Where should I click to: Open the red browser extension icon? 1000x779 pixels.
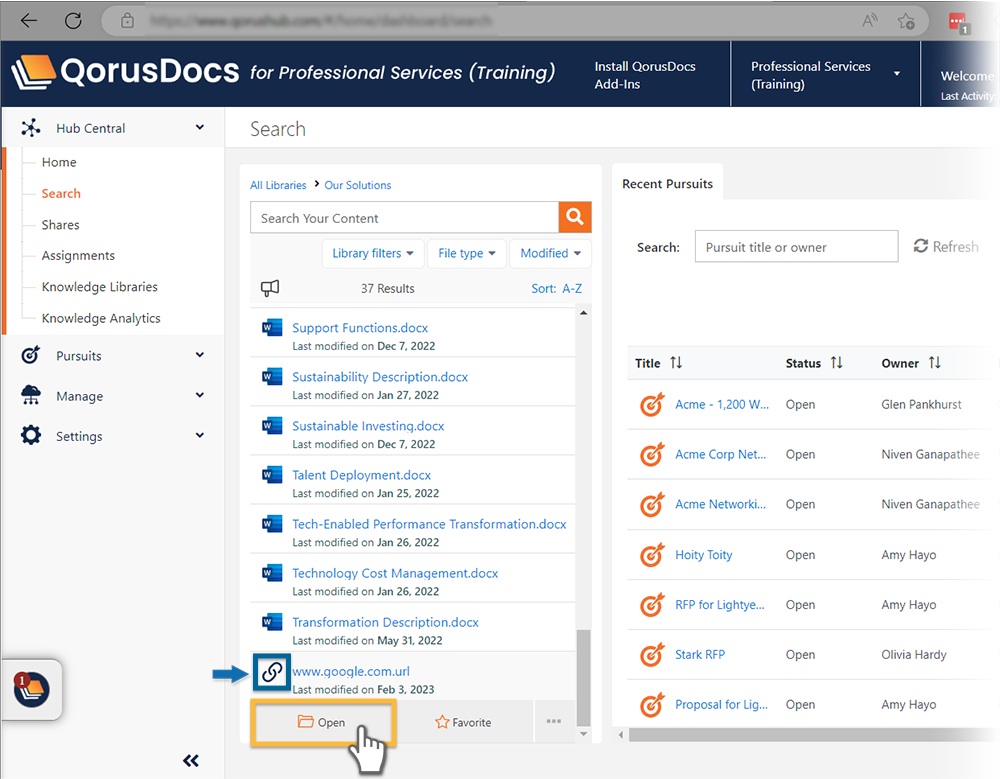pyautogui.click(x=959, y=22)
